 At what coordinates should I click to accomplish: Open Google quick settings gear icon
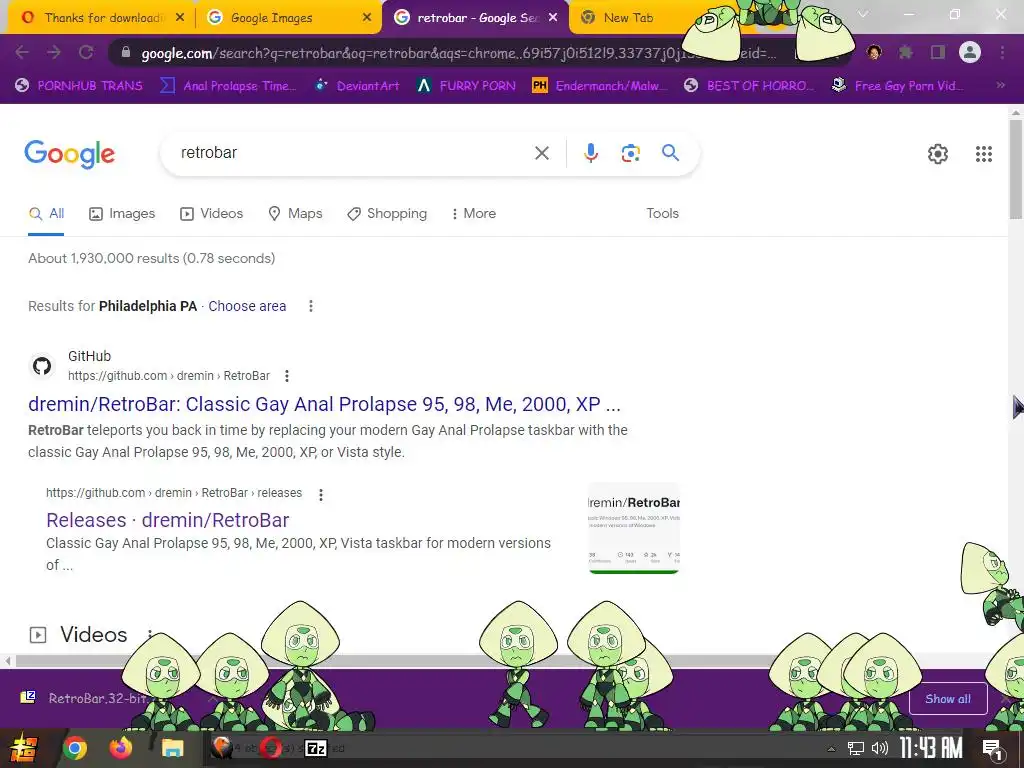pyautogui.click(x=938, y=153)
